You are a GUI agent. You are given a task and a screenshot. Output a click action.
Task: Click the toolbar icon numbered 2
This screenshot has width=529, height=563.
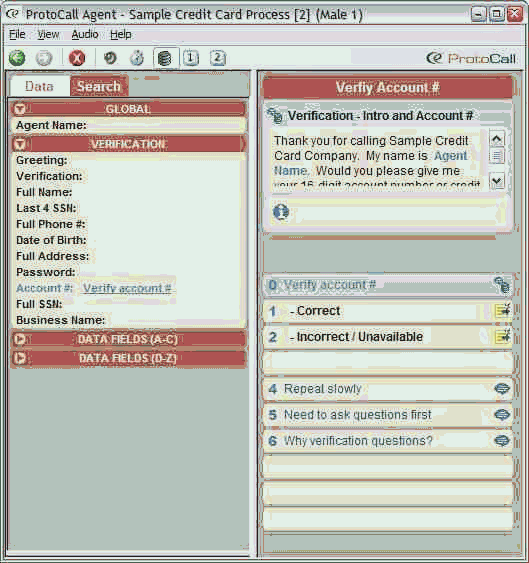pos(217,58)
